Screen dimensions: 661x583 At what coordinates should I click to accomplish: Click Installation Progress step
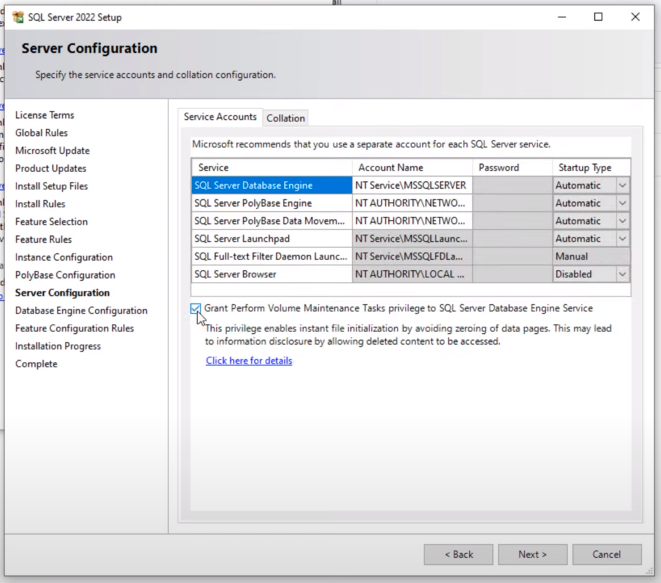(58, 346)
